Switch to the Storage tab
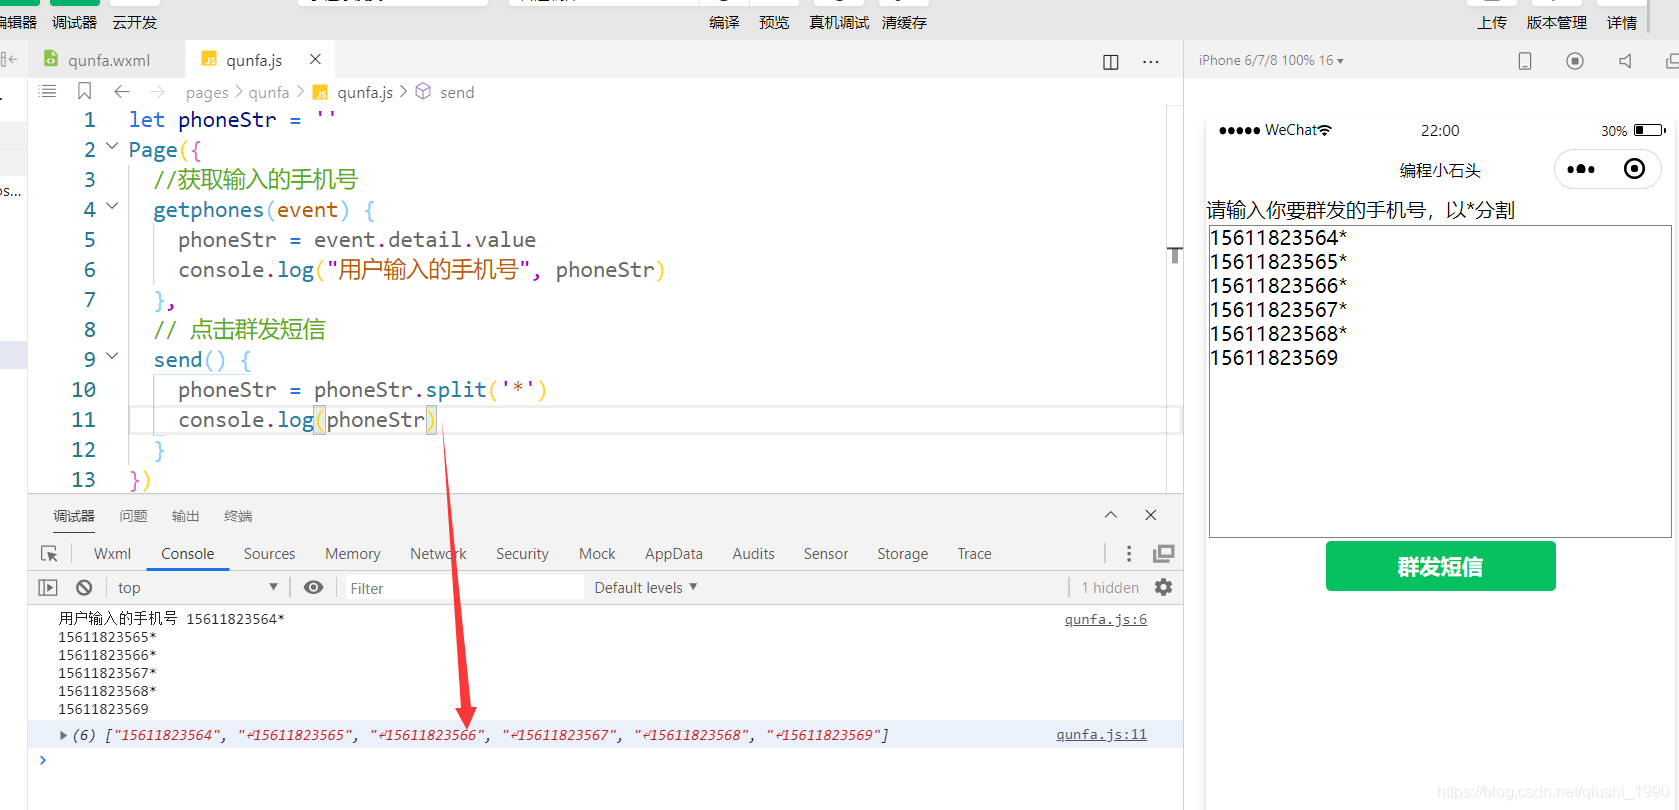This screenshot has width=1679, height=810. pyautogui.click(x=902, y=553)
